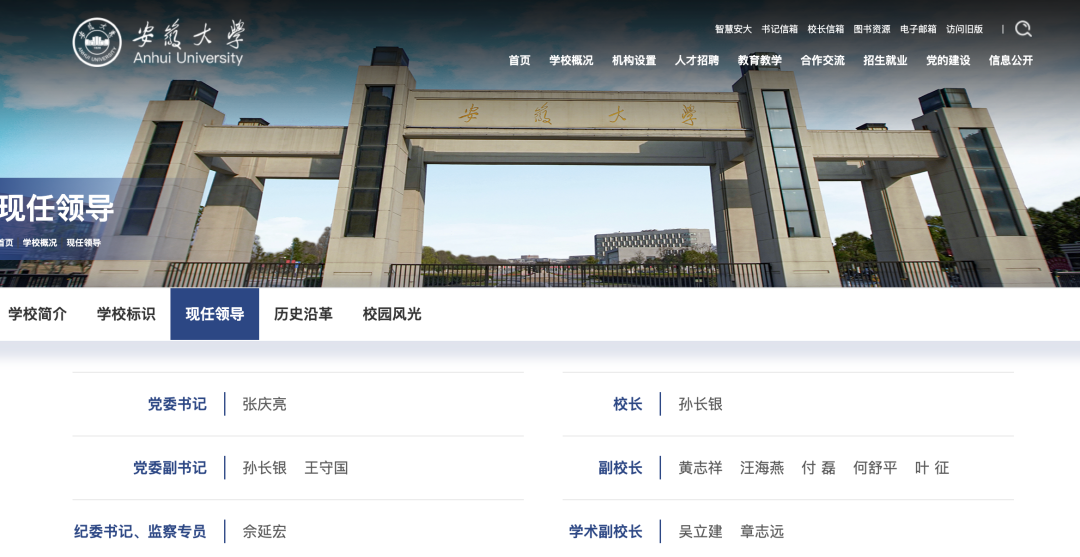Open the 电子邮箱 email link
This screenshot has height=557, width=1080.
pyautogui.click(x=918, y=29)
